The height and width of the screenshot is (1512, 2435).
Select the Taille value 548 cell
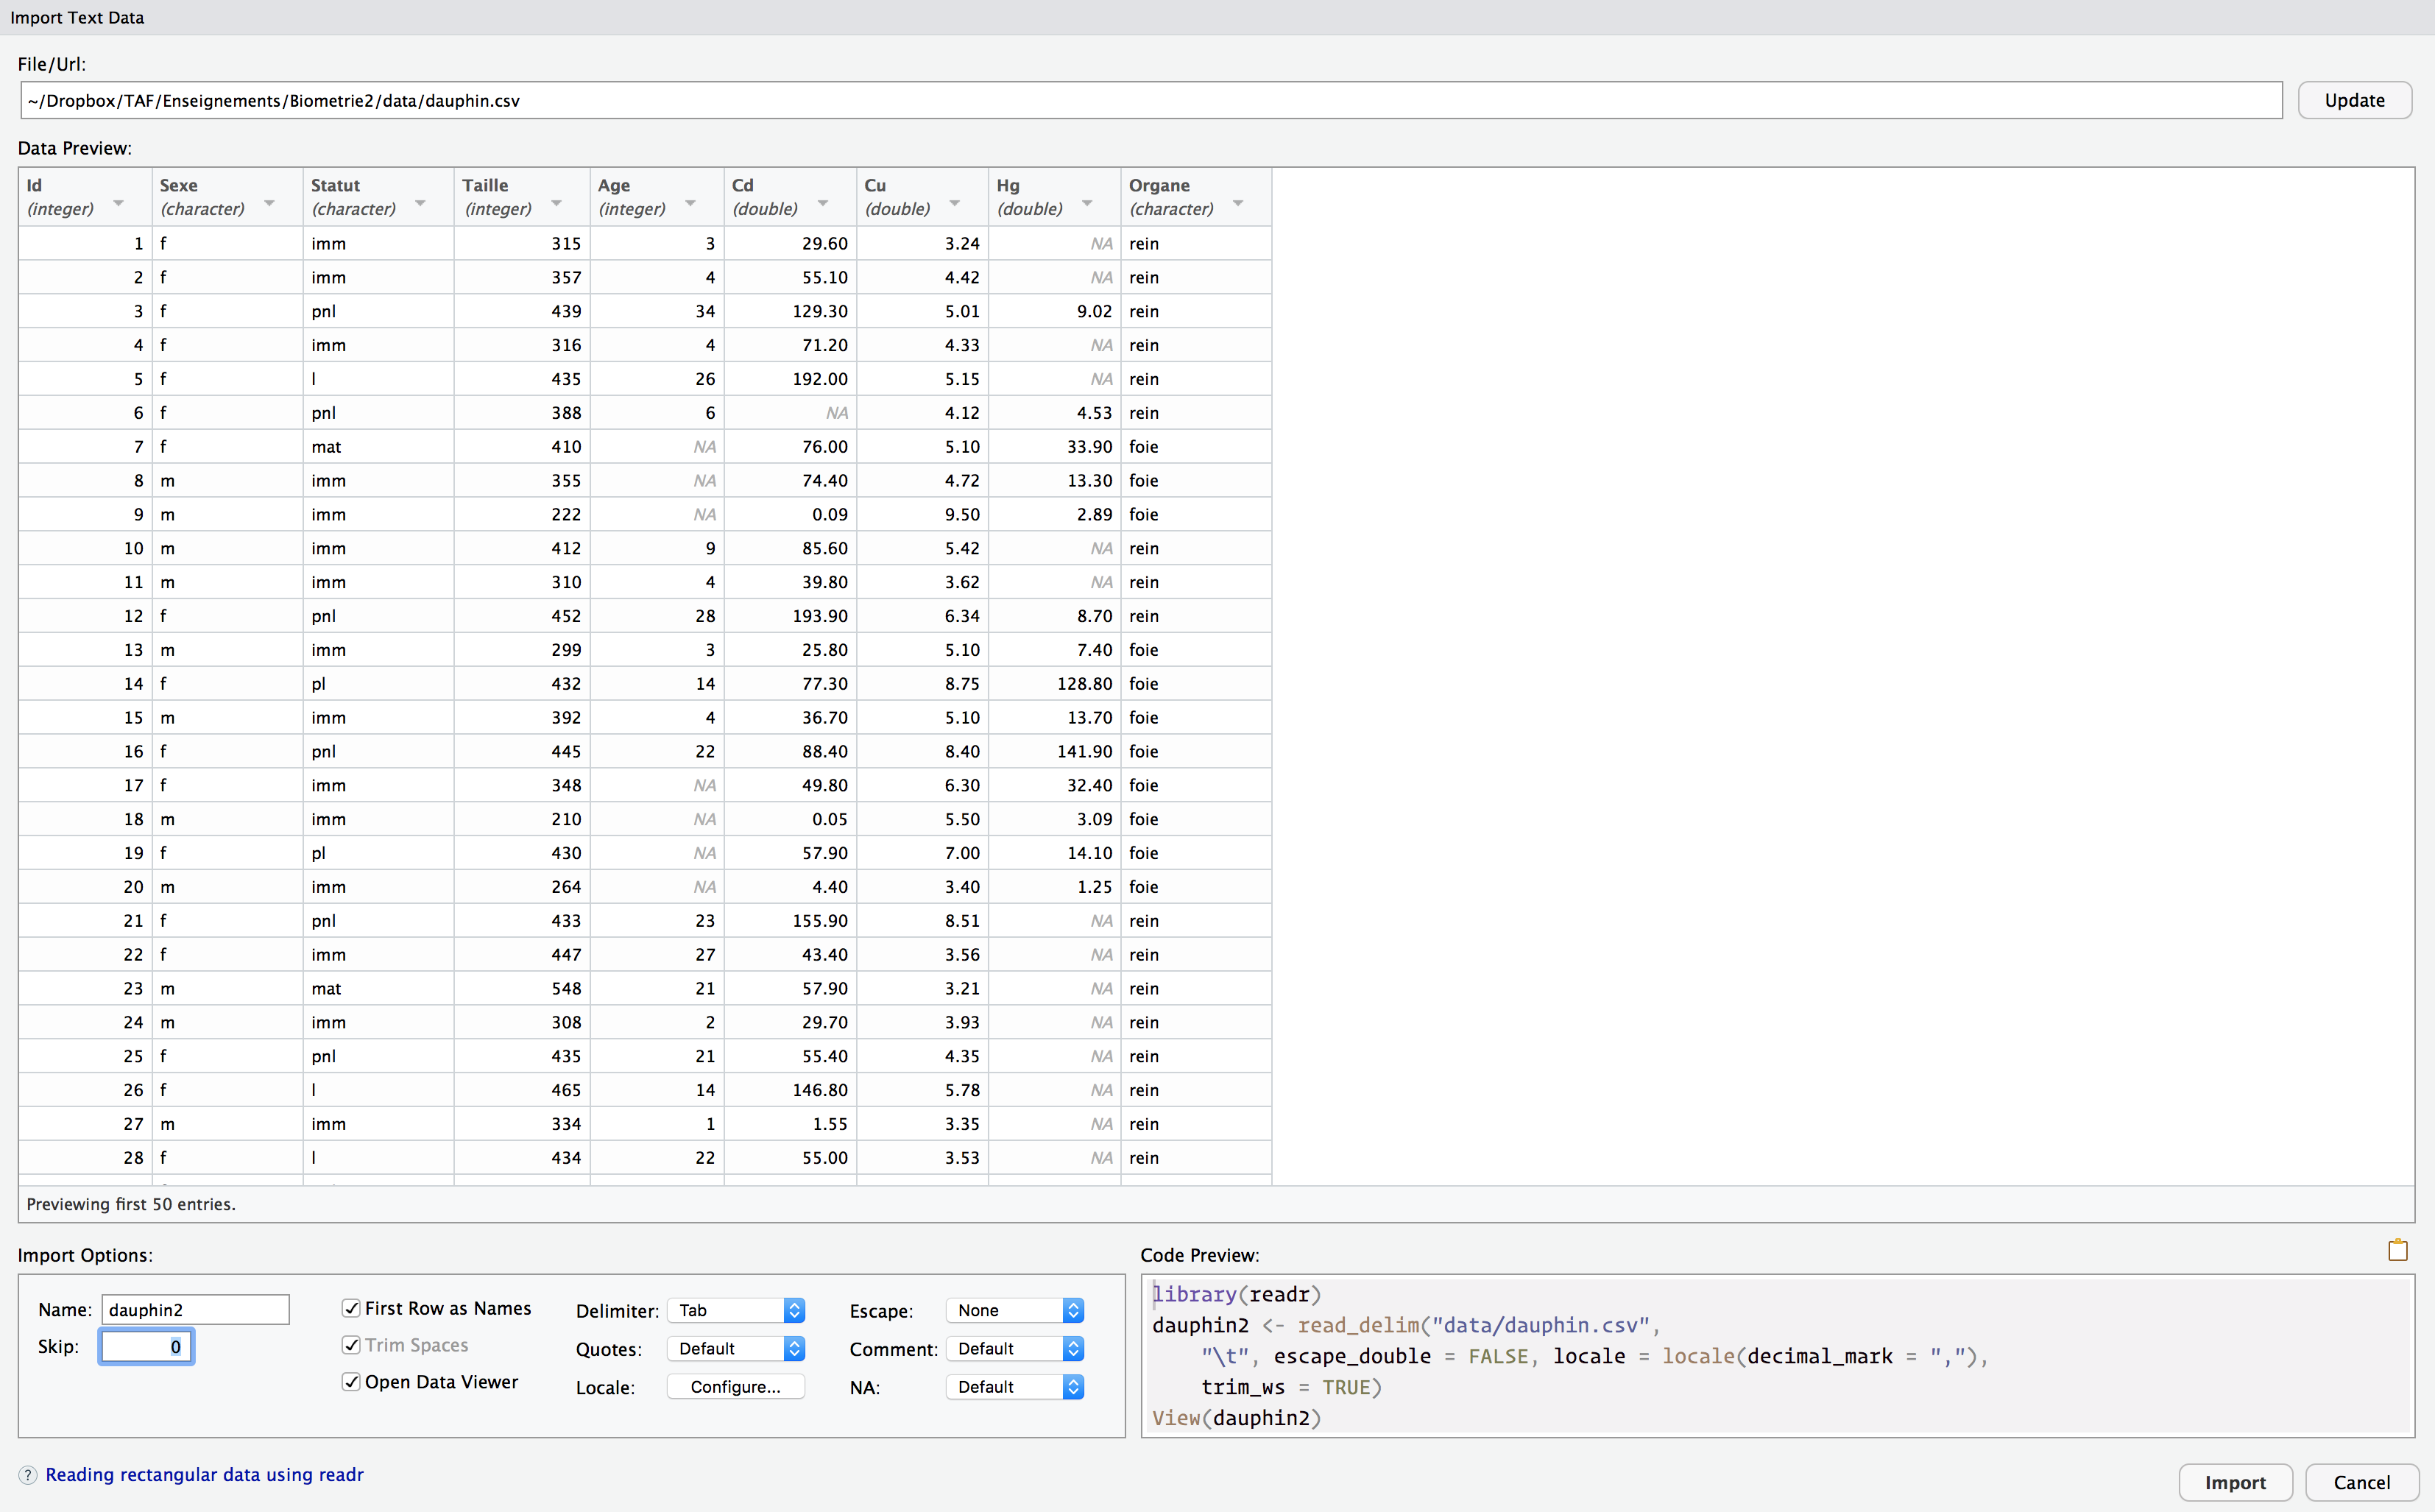tap(522, 988)
